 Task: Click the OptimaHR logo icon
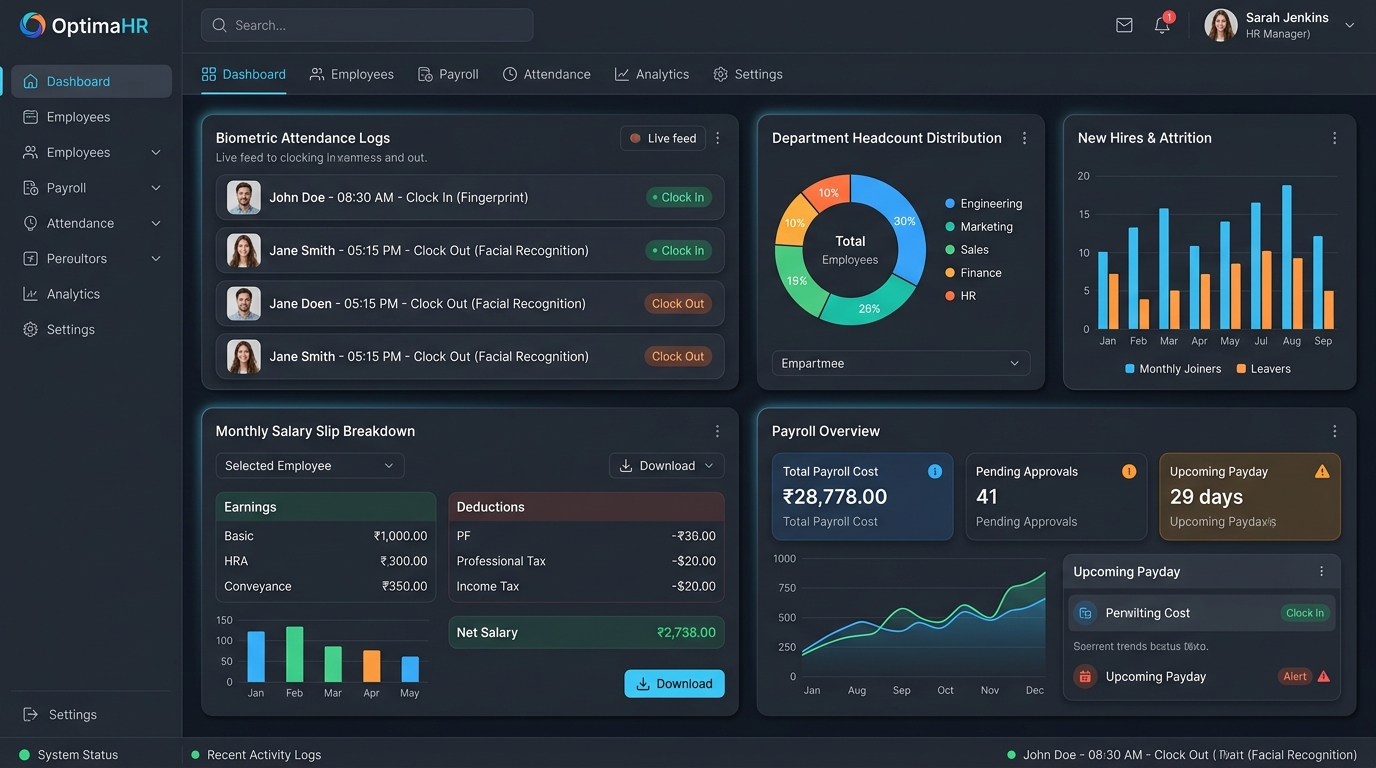tap(32, 26)
